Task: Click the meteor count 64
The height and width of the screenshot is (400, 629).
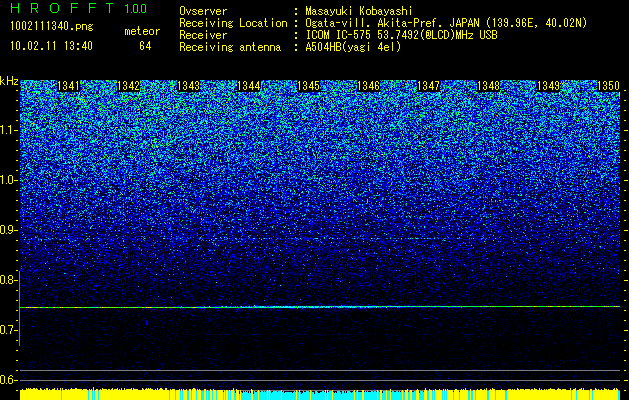Action: (x=145, y=46)
